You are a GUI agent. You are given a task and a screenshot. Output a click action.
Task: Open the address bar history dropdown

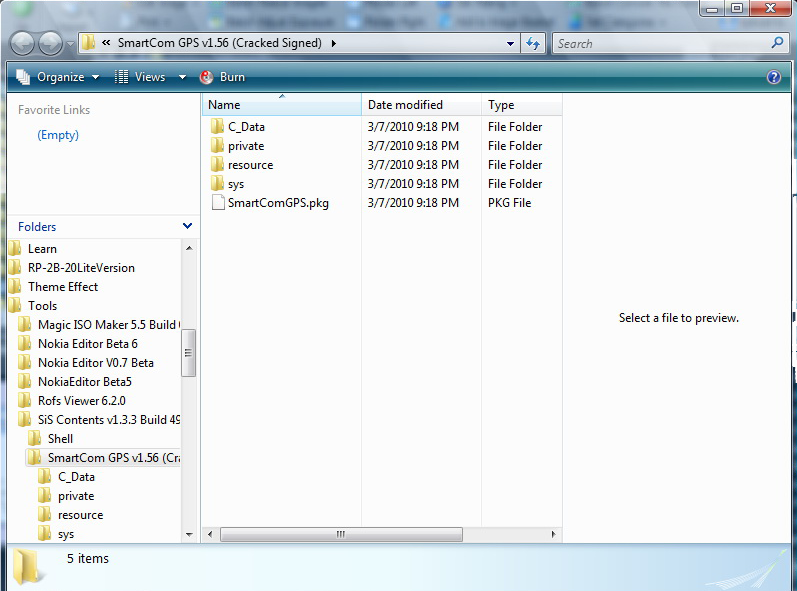point(510,44)
